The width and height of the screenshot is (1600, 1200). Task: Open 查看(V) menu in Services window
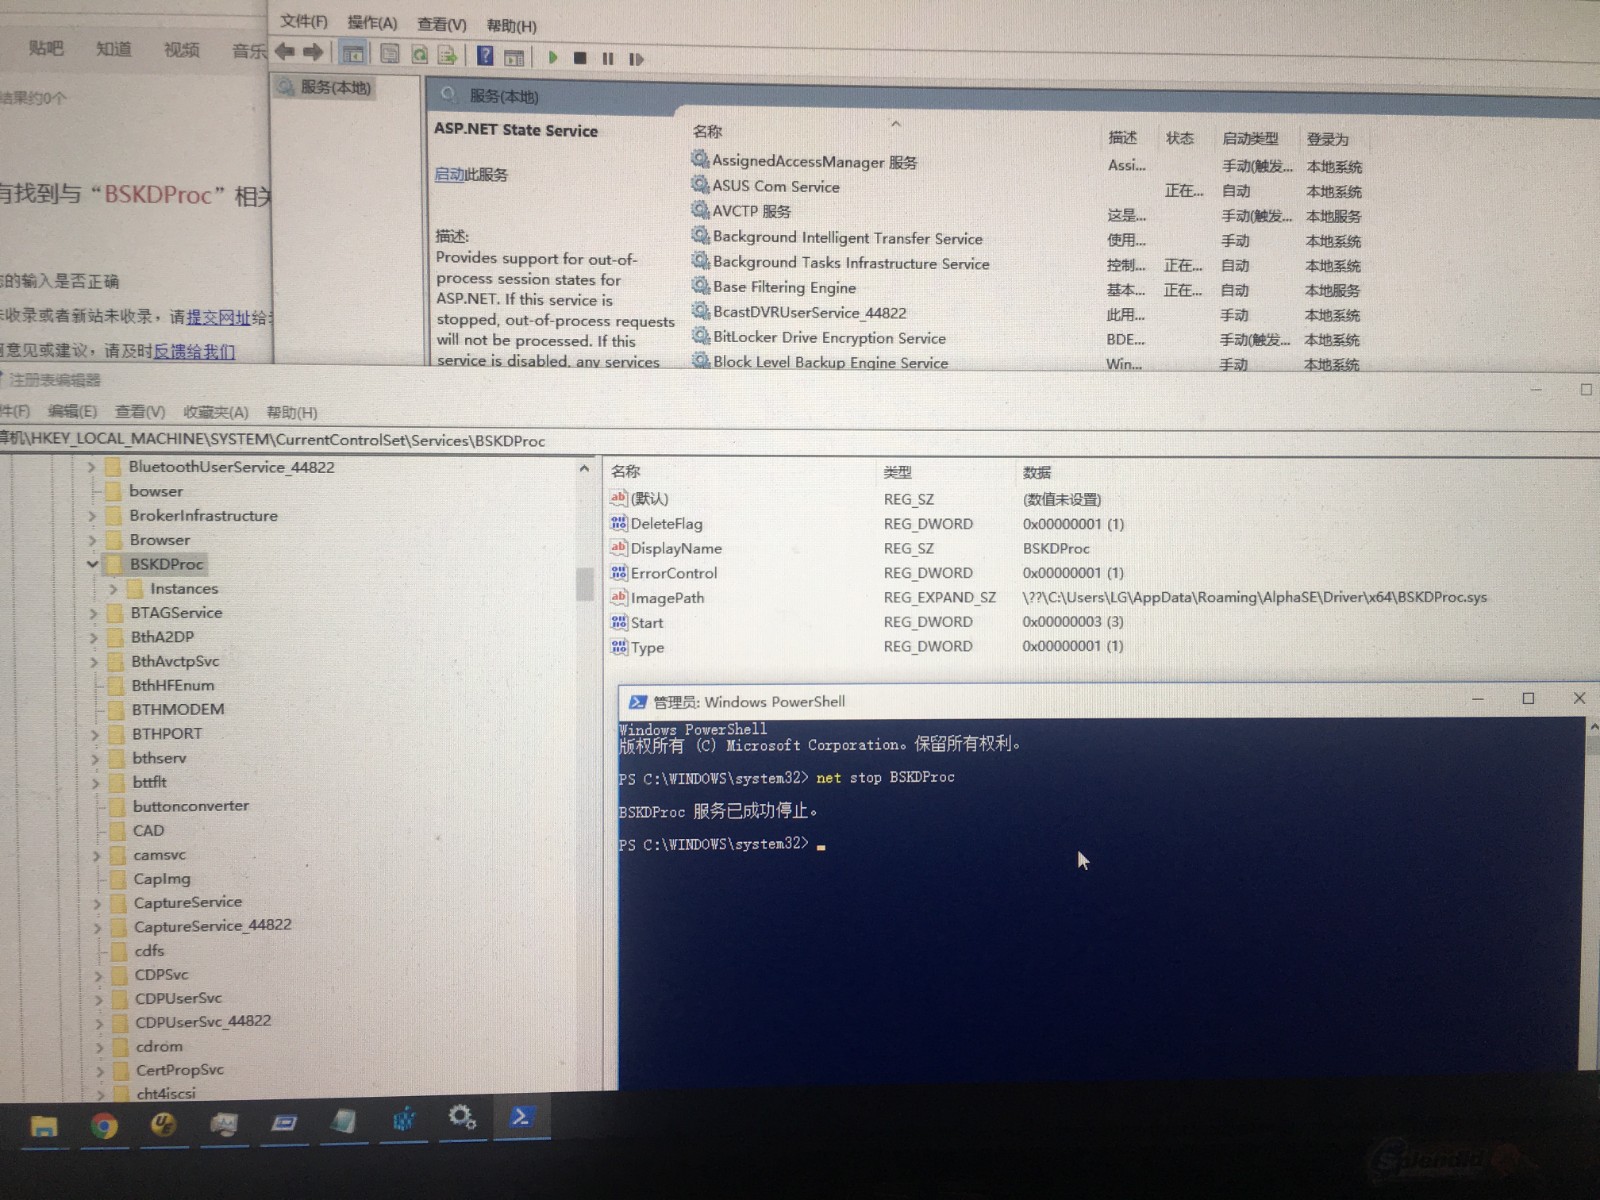[442, 24]
